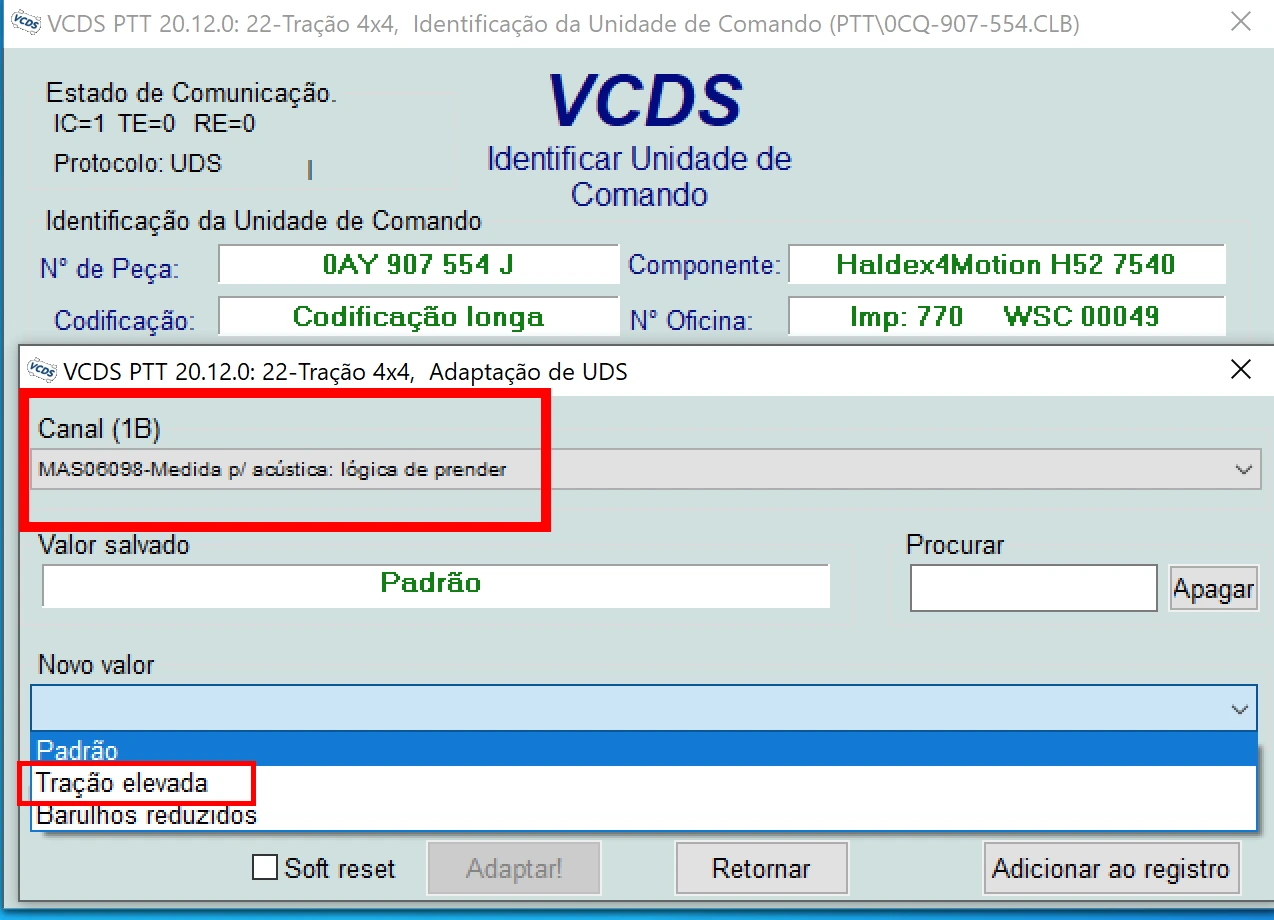Choose Tração elevada from the list
Viewport: 1274px width, 920px height.
122,783
